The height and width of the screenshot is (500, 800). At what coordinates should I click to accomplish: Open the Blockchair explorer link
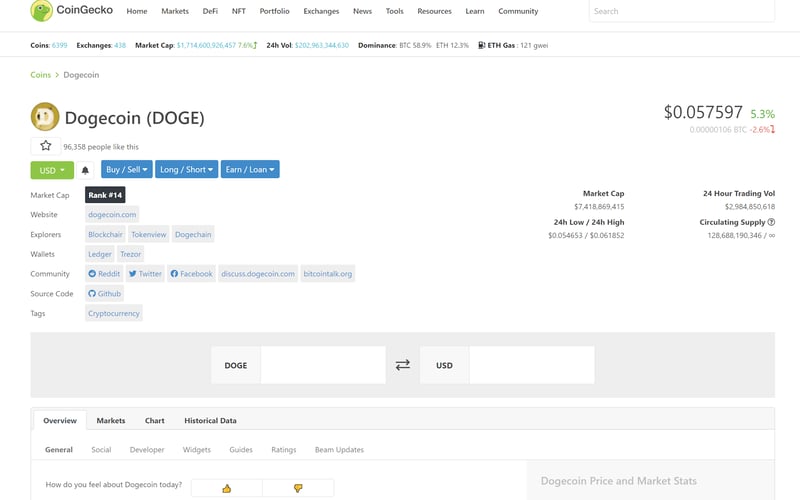tap(105, 235)
